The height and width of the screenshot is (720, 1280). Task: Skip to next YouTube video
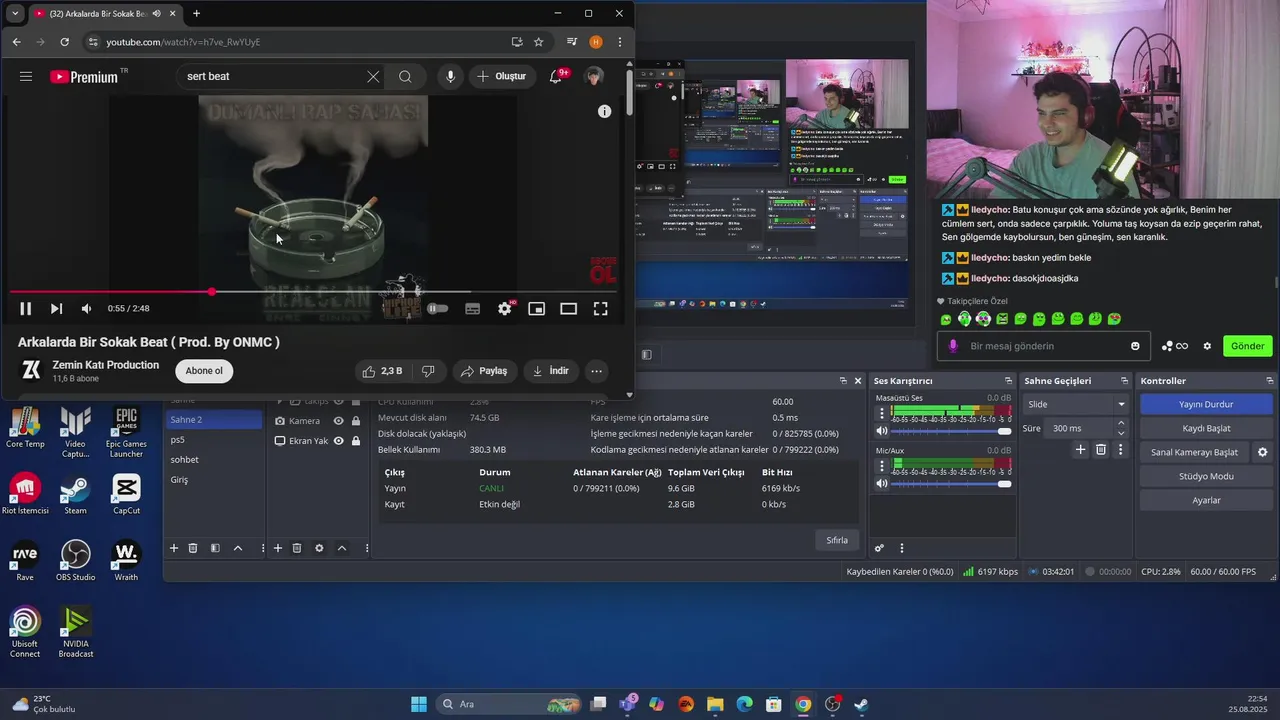pos(56,309)
